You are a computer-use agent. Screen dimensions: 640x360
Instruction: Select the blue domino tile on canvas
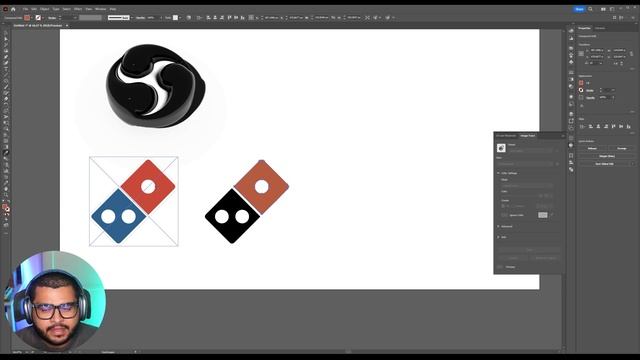click(x=118, y=216)
